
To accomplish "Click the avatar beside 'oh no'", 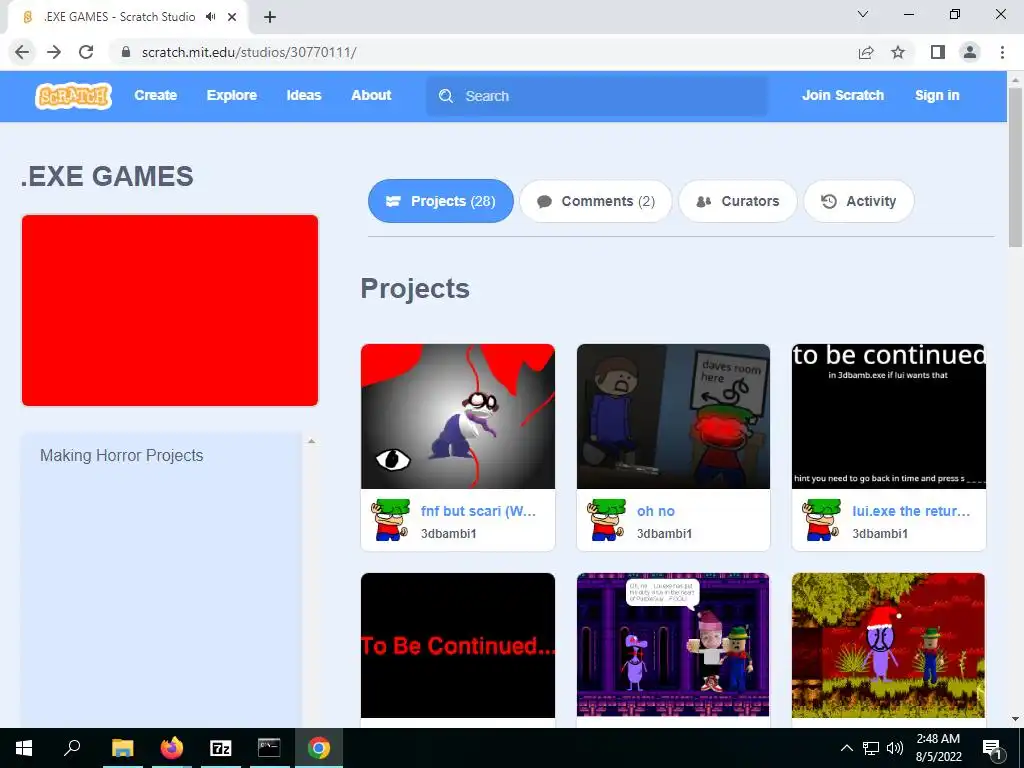I will (607, 520).
